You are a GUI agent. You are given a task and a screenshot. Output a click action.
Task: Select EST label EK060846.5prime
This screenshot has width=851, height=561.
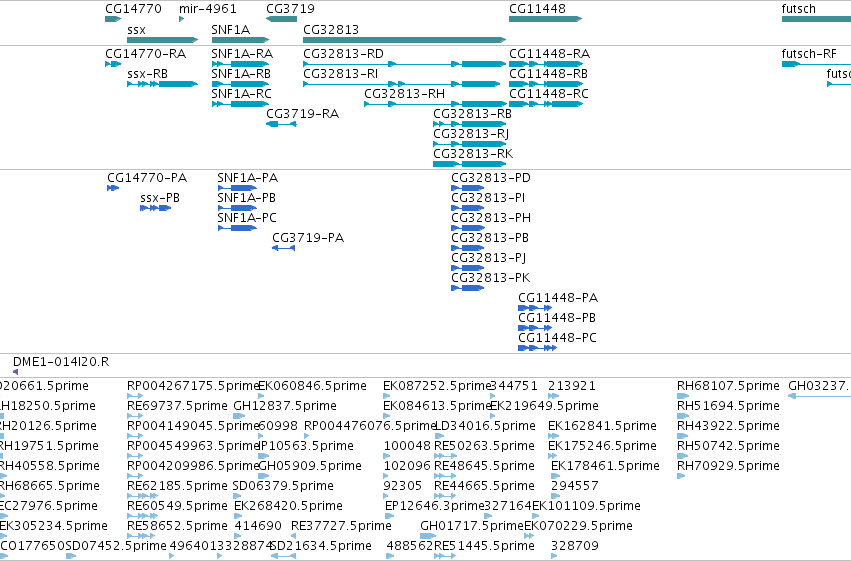313,386
